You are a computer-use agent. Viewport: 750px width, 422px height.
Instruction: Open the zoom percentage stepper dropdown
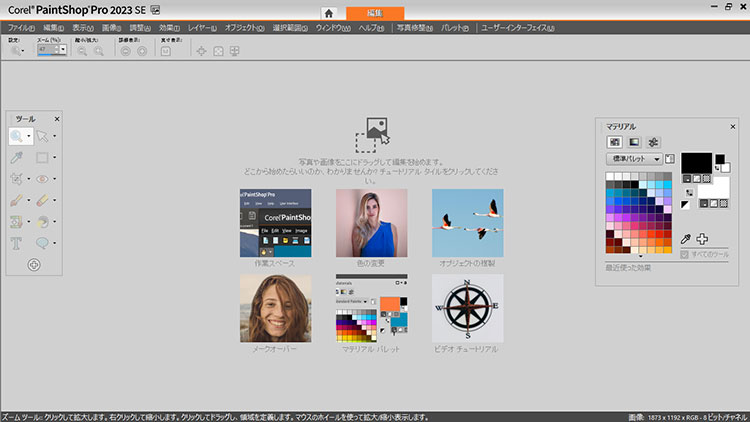(62, 50)
